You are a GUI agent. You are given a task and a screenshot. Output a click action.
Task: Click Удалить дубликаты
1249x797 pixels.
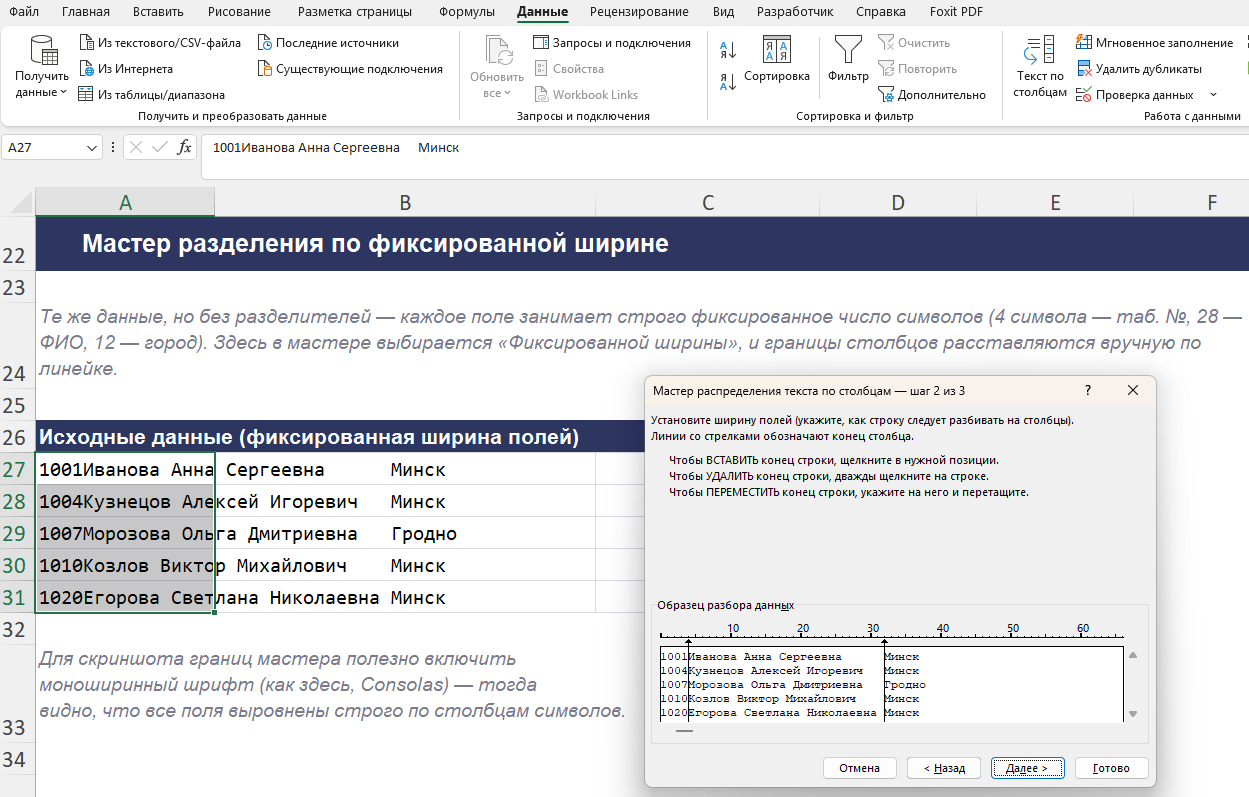pyautogui.click(x=1138, y=69)
